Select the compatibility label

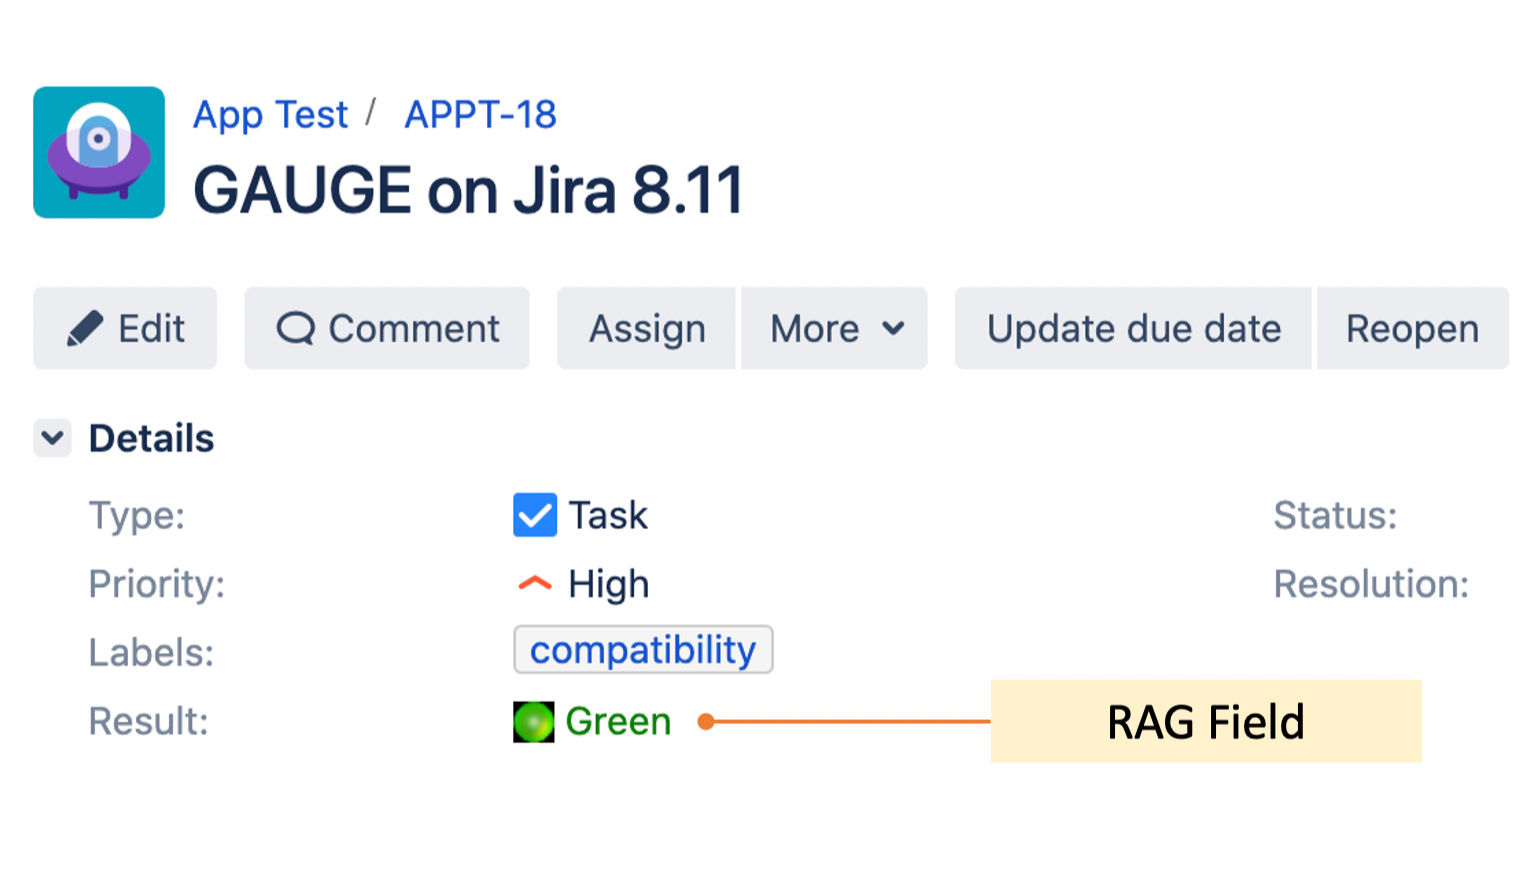643,650
